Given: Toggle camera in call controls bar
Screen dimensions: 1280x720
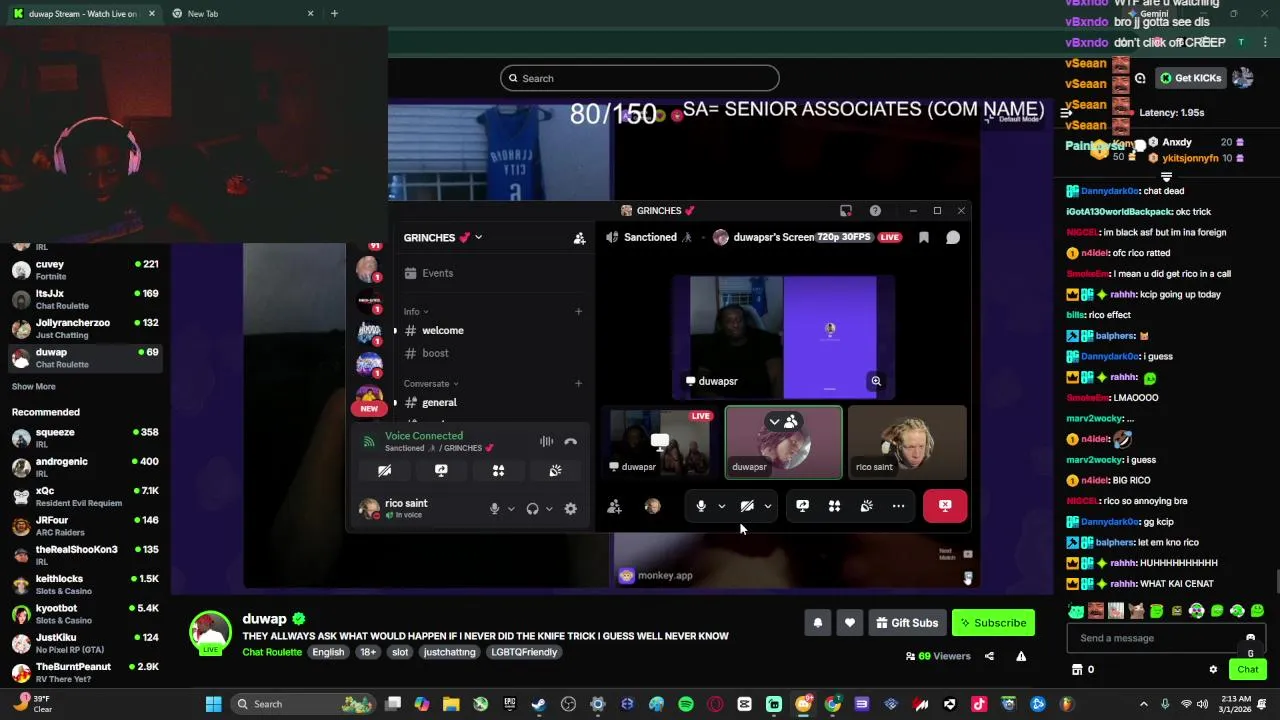Looking at the screenshot, I should click(747, 506).
